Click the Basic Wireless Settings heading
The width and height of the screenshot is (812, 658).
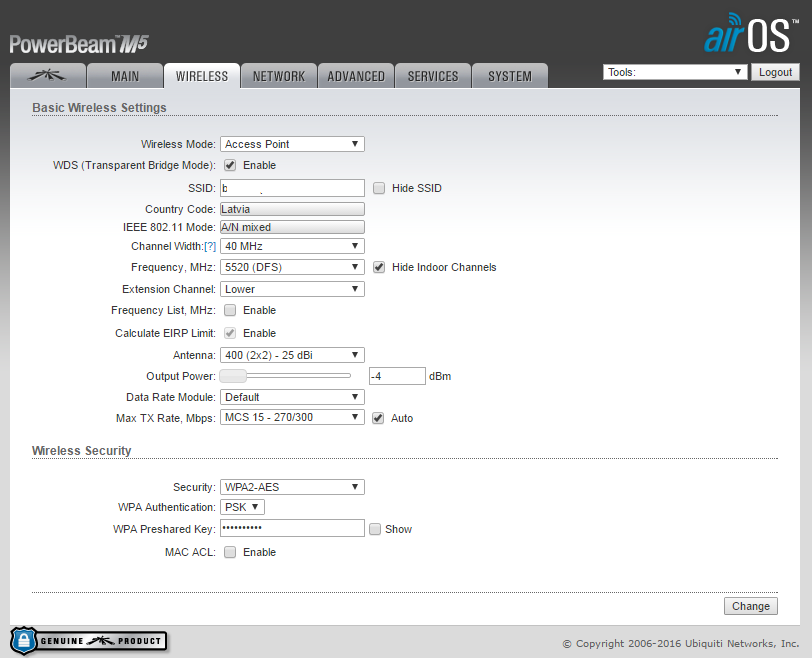[x=99, y=108]
